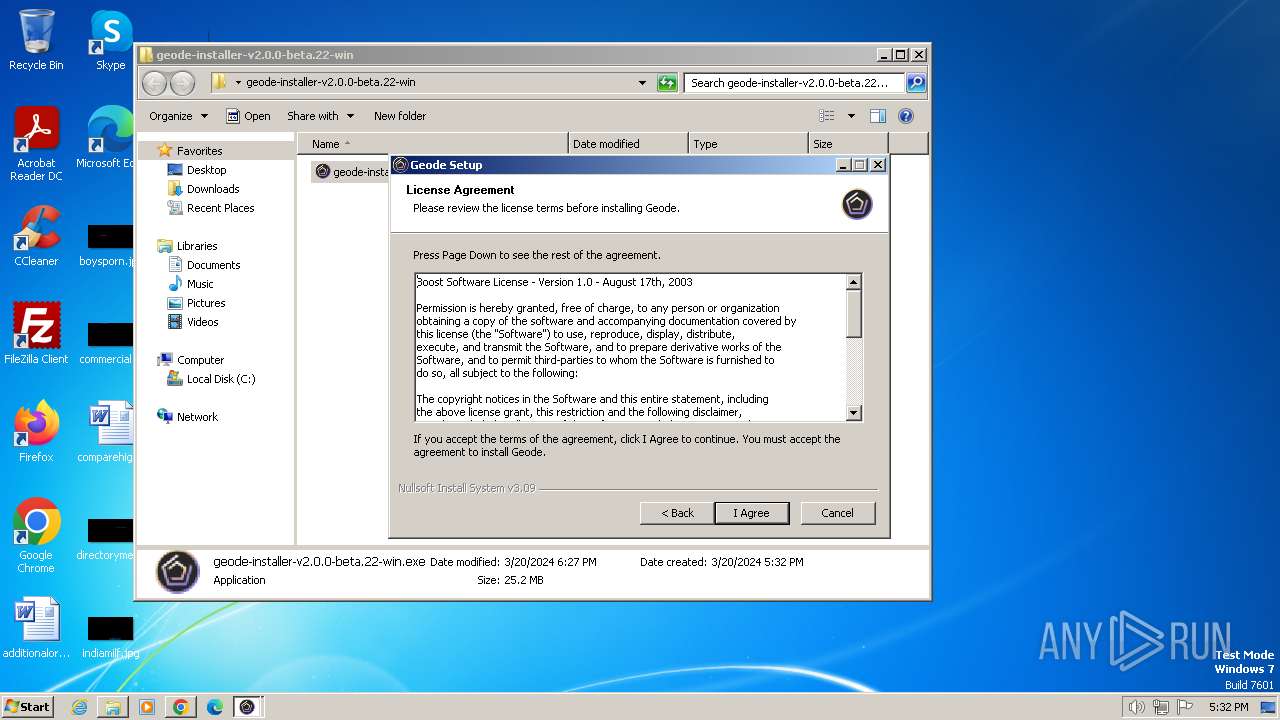Open the Organize menu in Explorer
The image size is (1280, 720).
tap(178, 116)
